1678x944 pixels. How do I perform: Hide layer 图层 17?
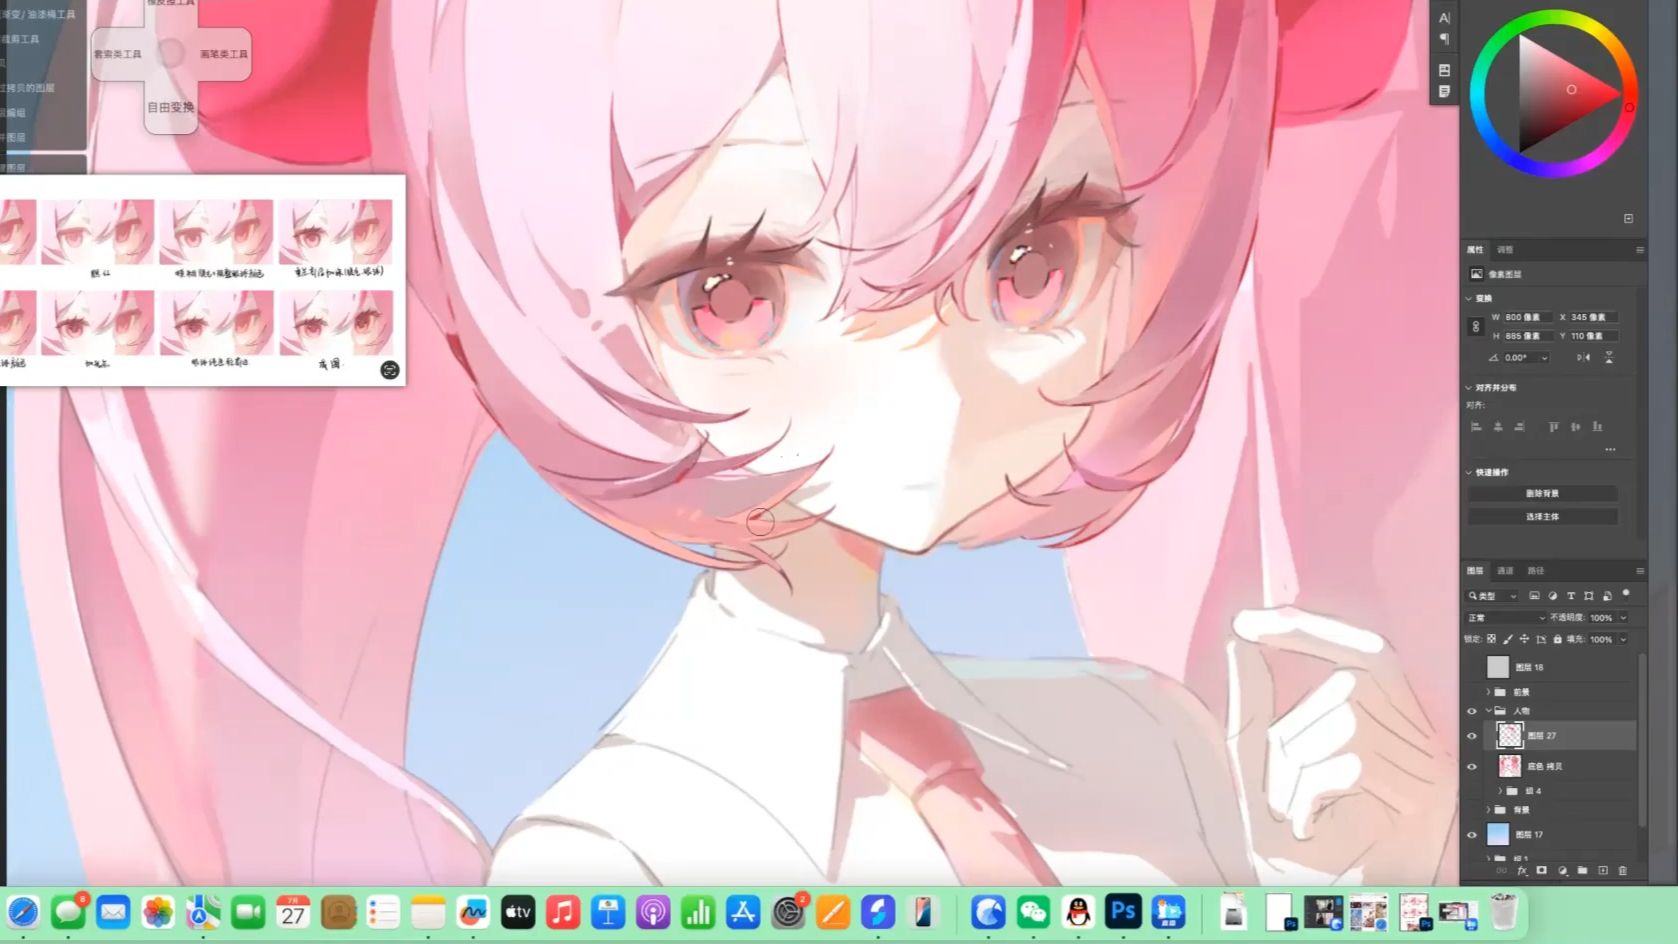[1471, 835]
